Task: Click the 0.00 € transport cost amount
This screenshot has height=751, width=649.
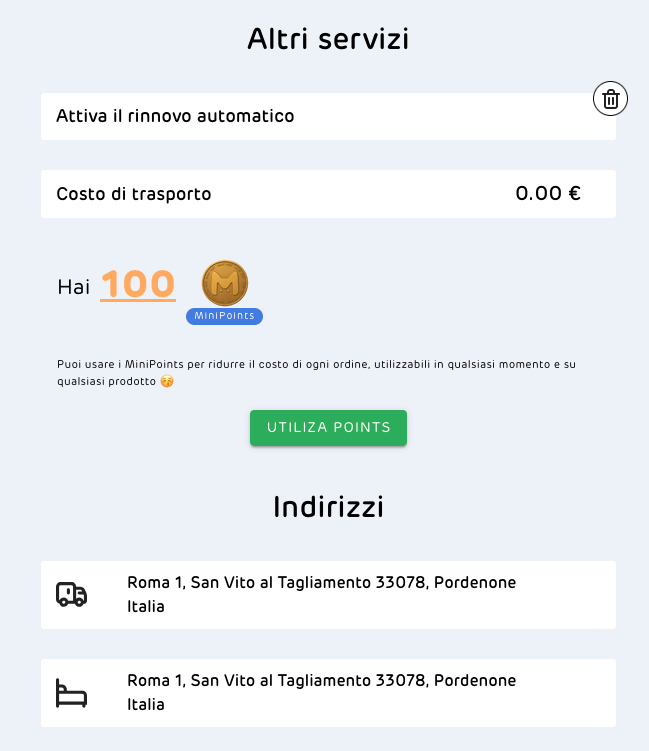Action: point(548,194)
